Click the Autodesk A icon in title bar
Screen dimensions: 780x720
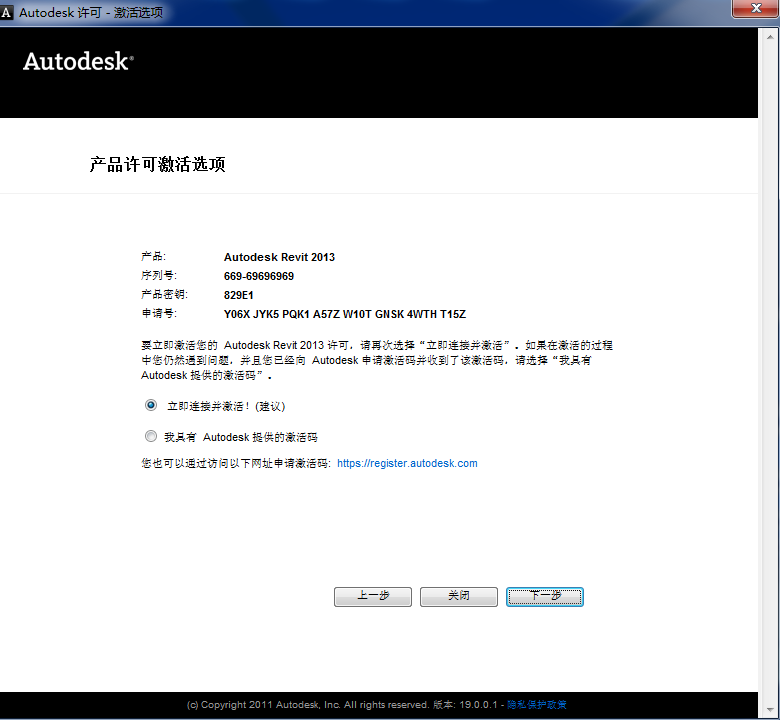tap(6, 13)
